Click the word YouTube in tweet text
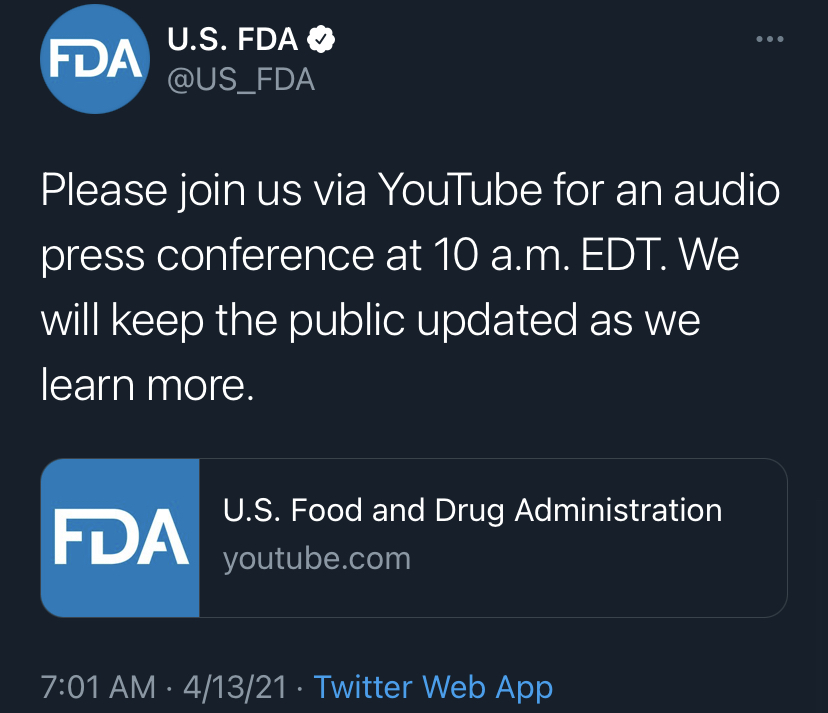The height and width of the screenshot is (713, 828). point(460,190)
